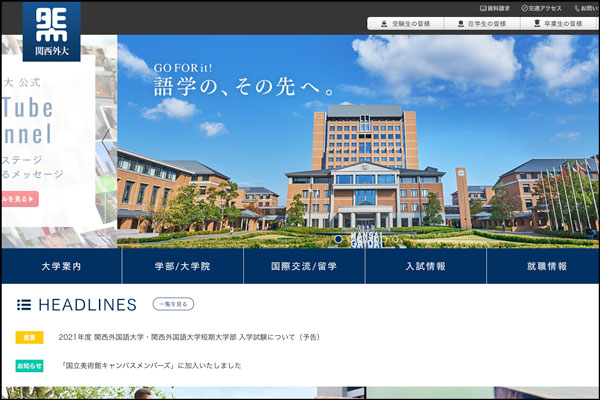This screenshot has width=600, height=400.
Task: Open the 2021年度 入学試験について headline
Action: pos(189,338)
